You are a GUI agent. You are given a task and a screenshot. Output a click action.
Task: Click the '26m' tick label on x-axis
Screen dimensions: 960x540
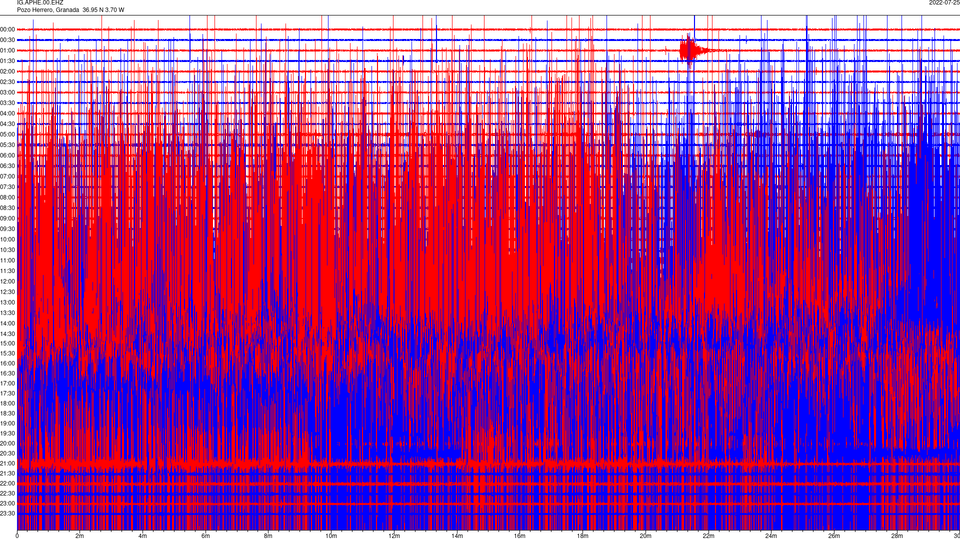(834, 536)
